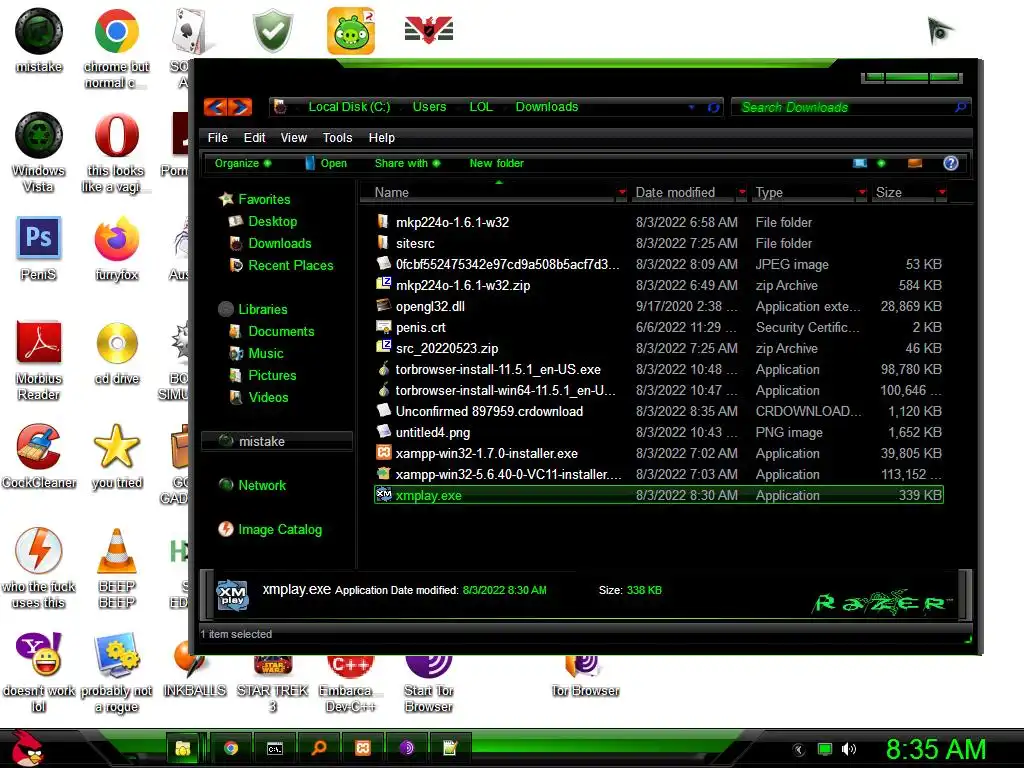
Task: Select the opengl32.dll file
Action: click(659, 306)
